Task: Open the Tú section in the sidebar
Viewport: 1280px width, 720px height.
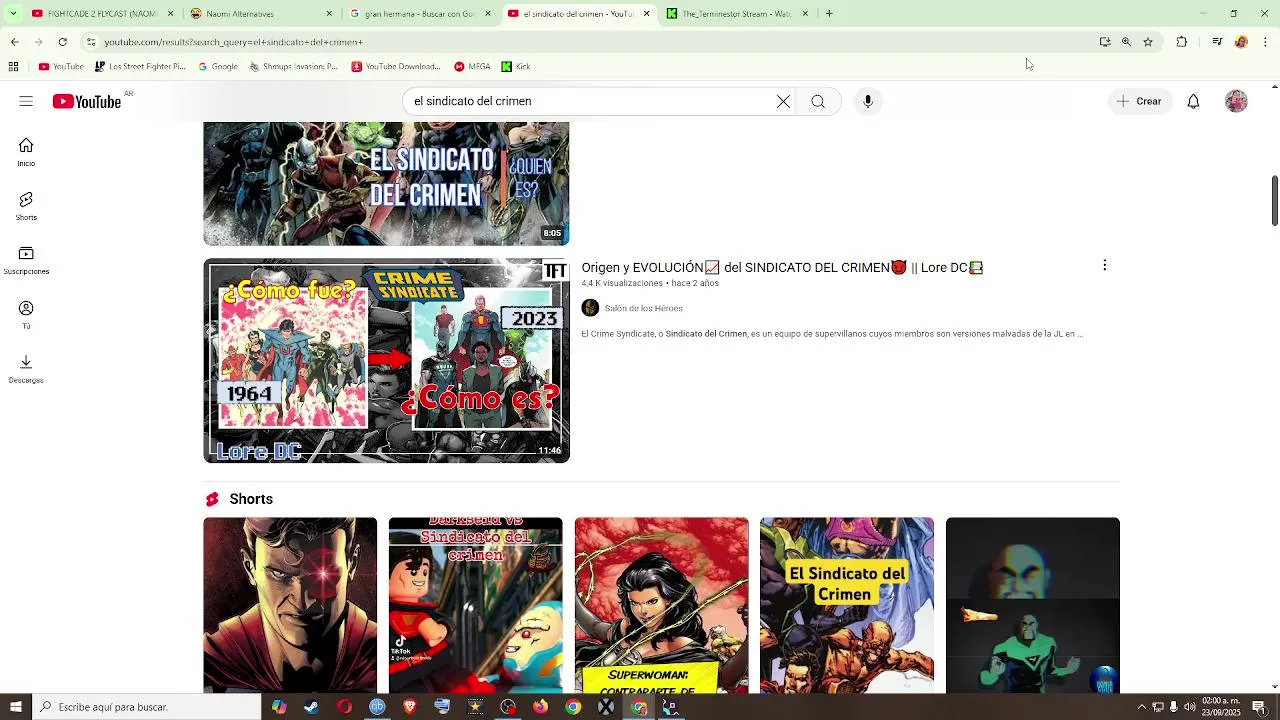Action: tap(26, 315)
